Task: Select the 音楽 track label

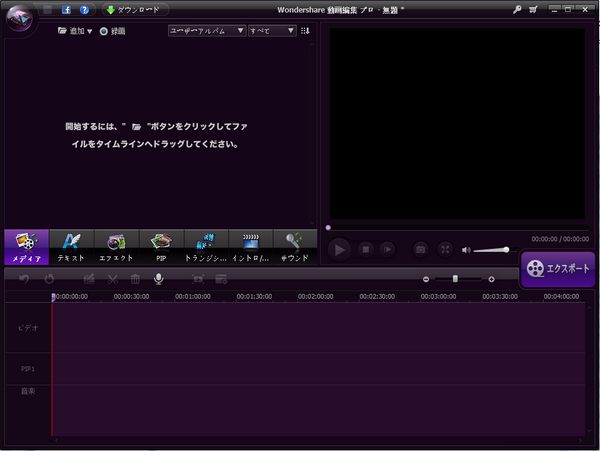Action: (x=28, y=391)
